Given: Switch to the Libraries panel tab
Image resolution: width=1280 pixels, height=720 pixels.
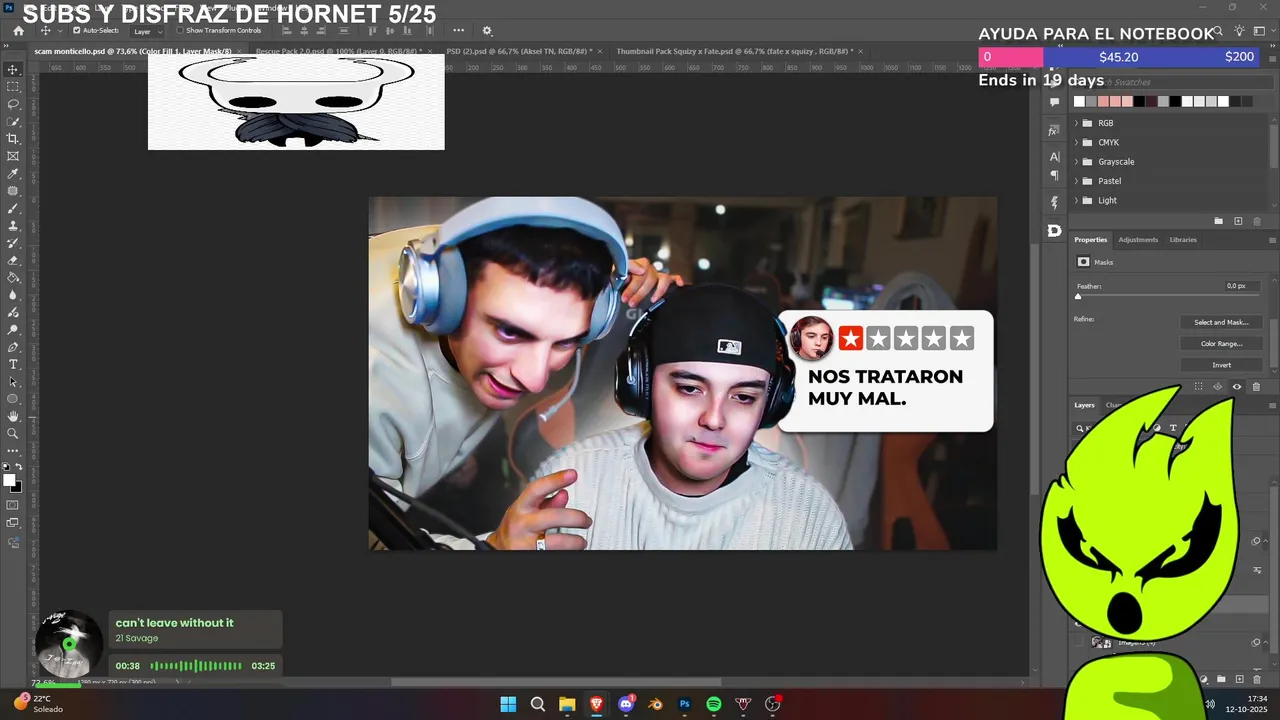Looking at the screenshot, I should click(1183, 240).
